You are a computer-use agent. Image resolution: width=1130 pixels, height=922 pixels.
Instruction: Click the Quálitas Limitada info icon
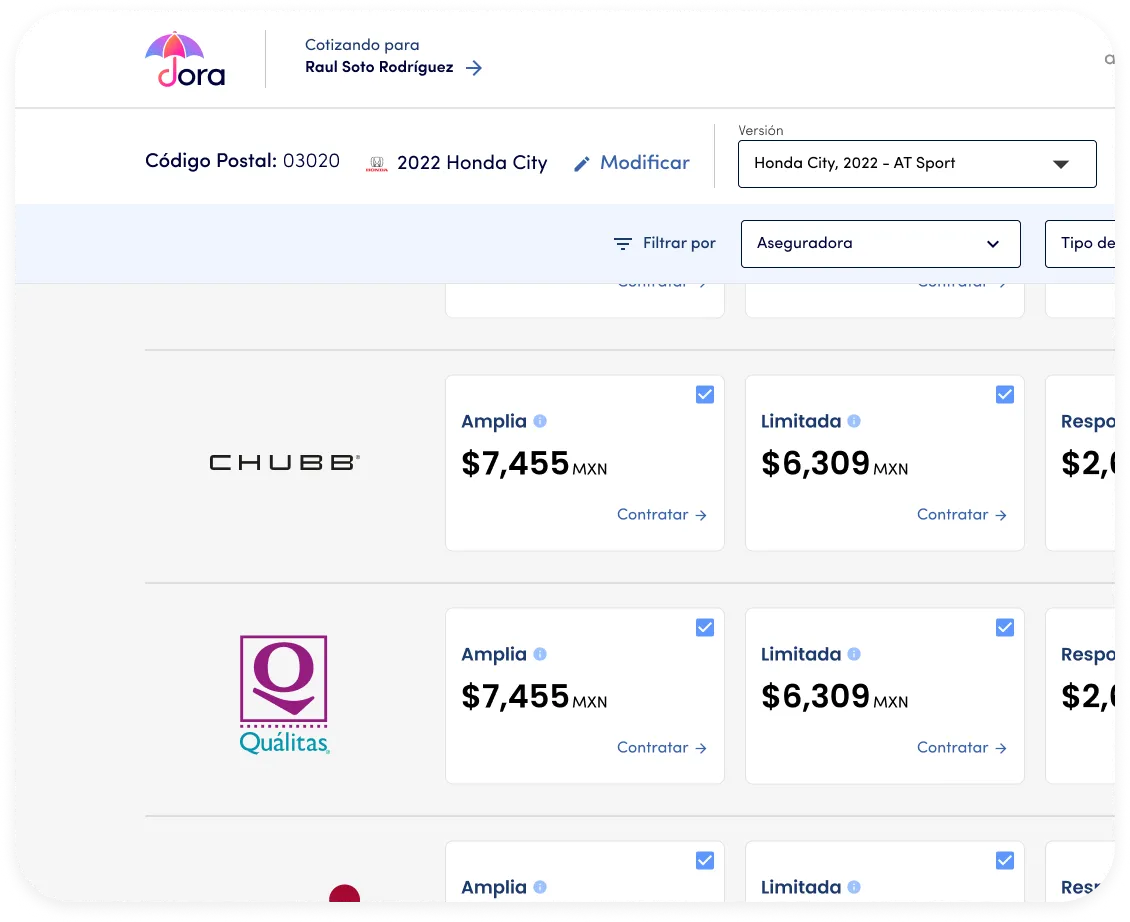click(x=854, y=654)
